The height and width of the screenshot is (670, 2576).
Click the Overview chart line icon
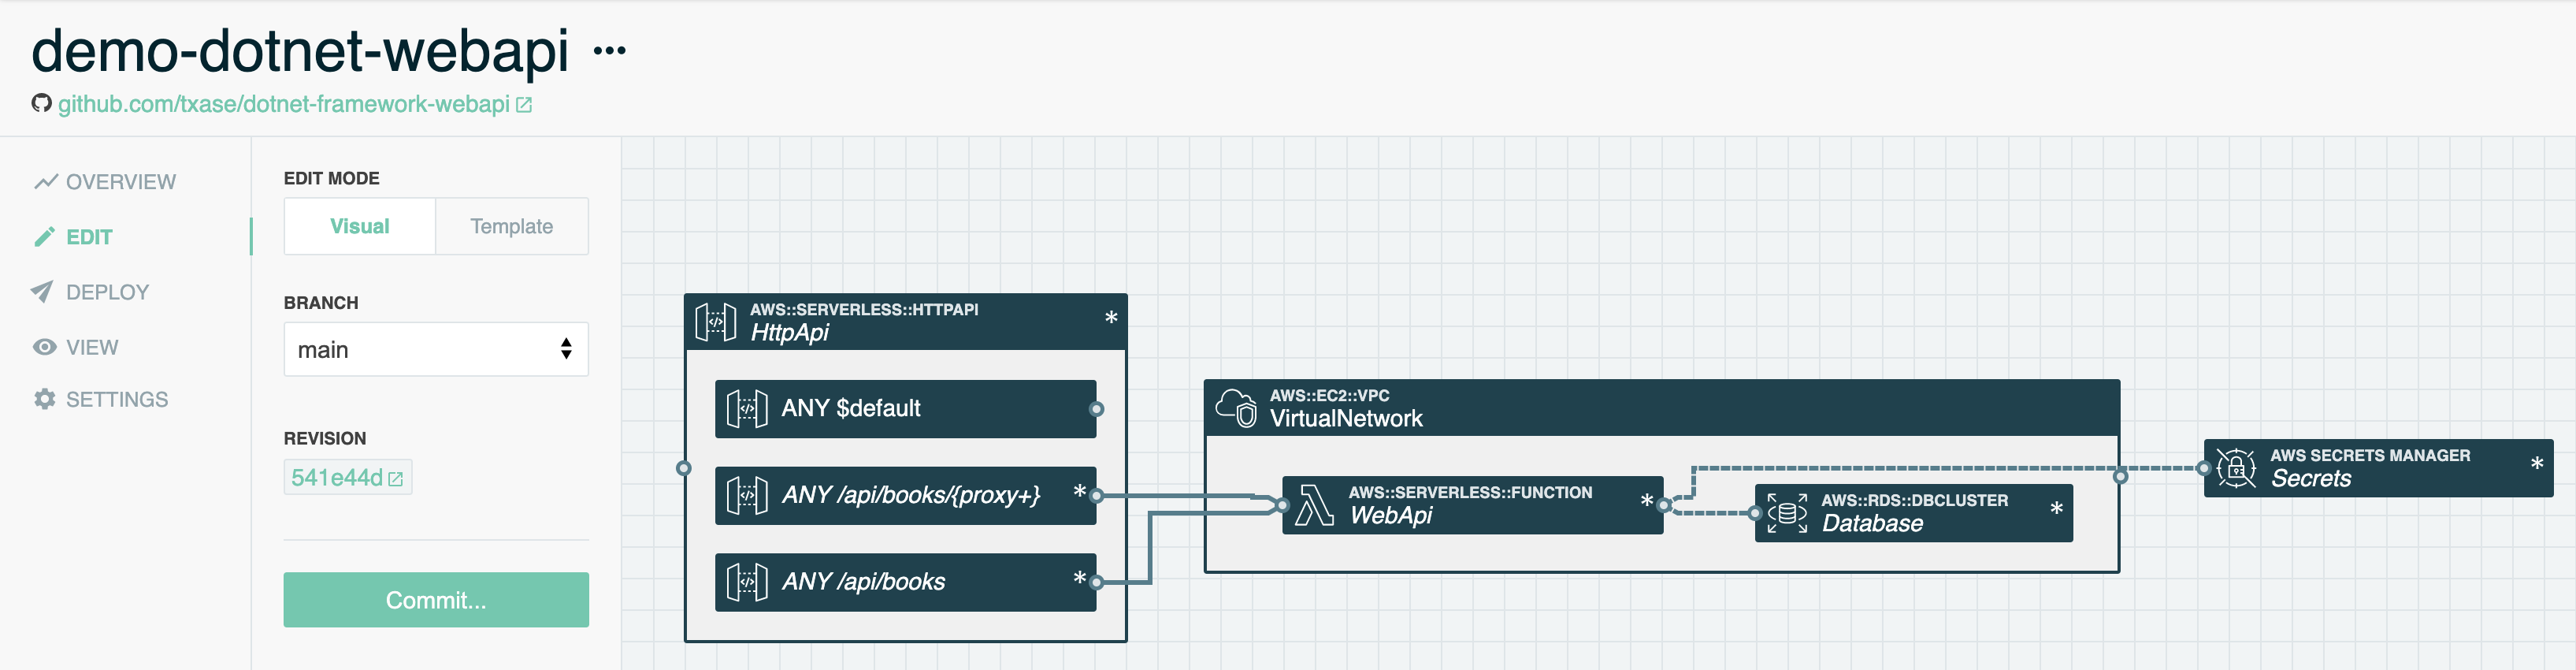(45, 182)
